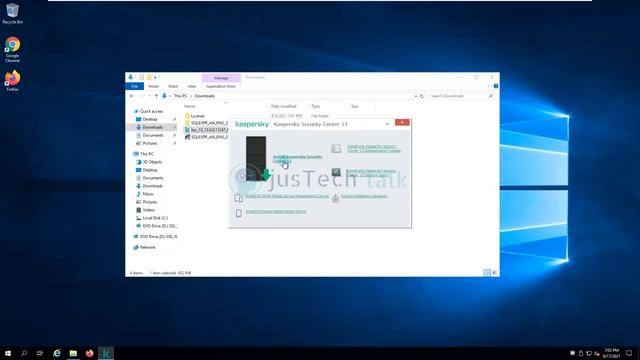
Task: Click the Search Downloads field
Action: pos(461,96)
